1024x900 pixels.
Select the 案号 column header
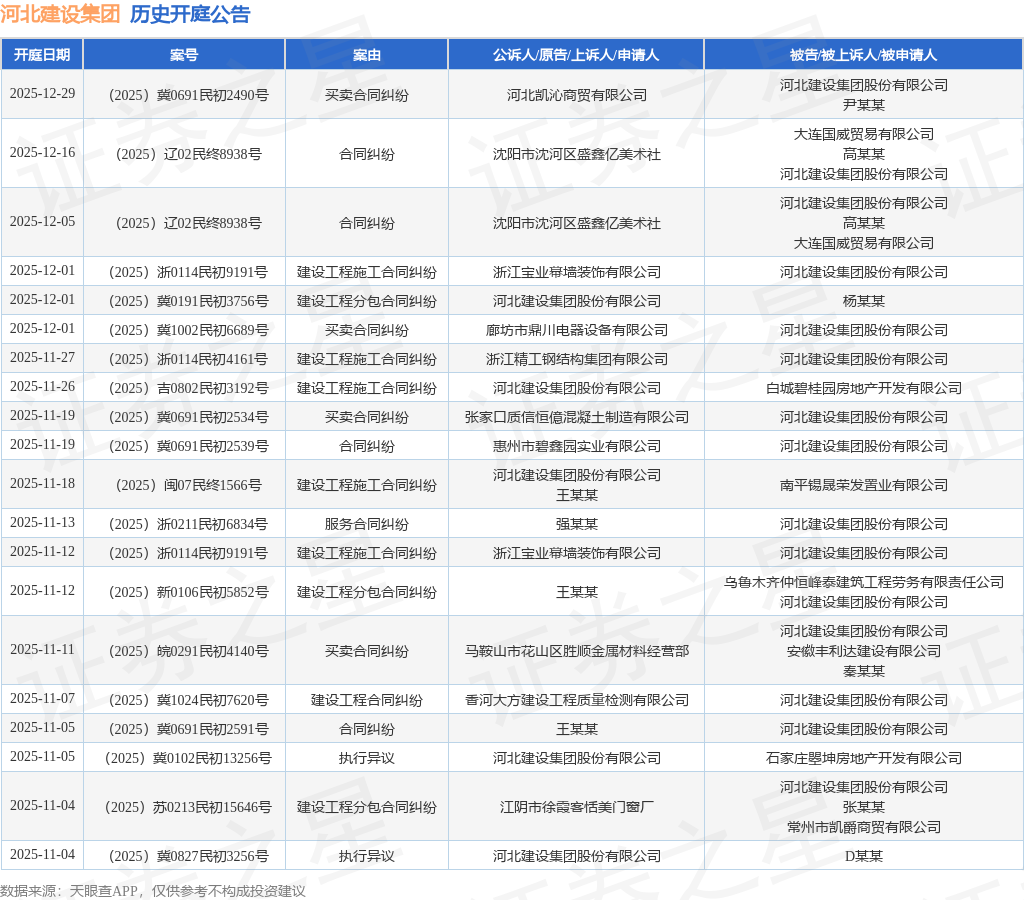click(x=184, y=55)
